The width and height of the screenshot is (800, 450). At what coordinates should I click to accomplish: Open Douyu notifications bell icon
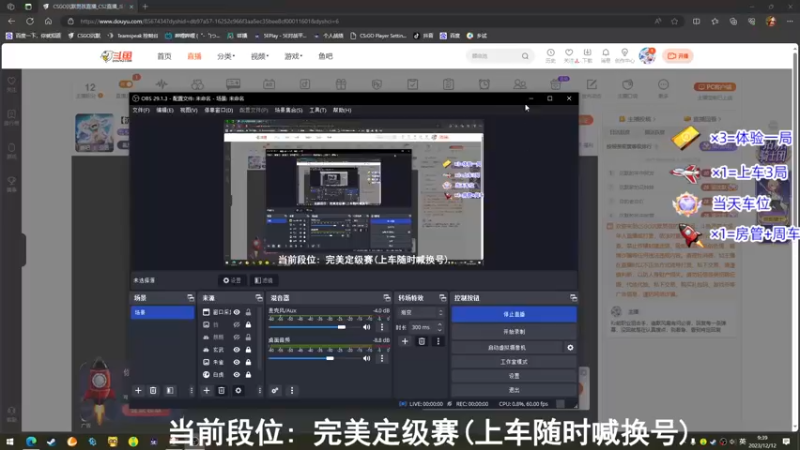pos(606,53)
